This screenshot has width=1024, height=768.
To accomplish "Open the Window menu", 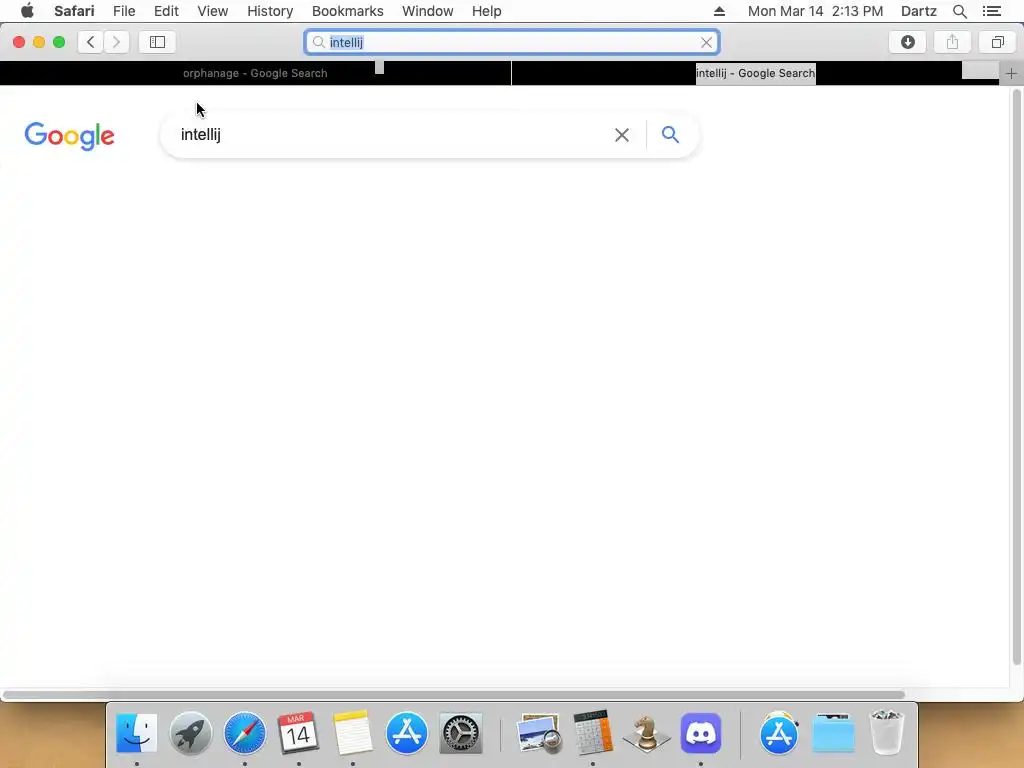I will tap(428, 11).
